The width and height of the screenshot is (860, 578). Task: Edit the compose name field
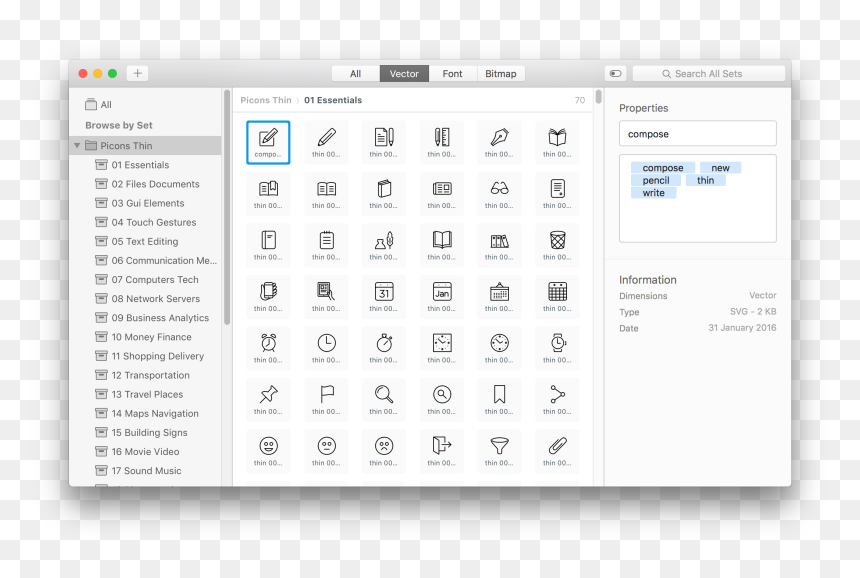tap(698, 134)
